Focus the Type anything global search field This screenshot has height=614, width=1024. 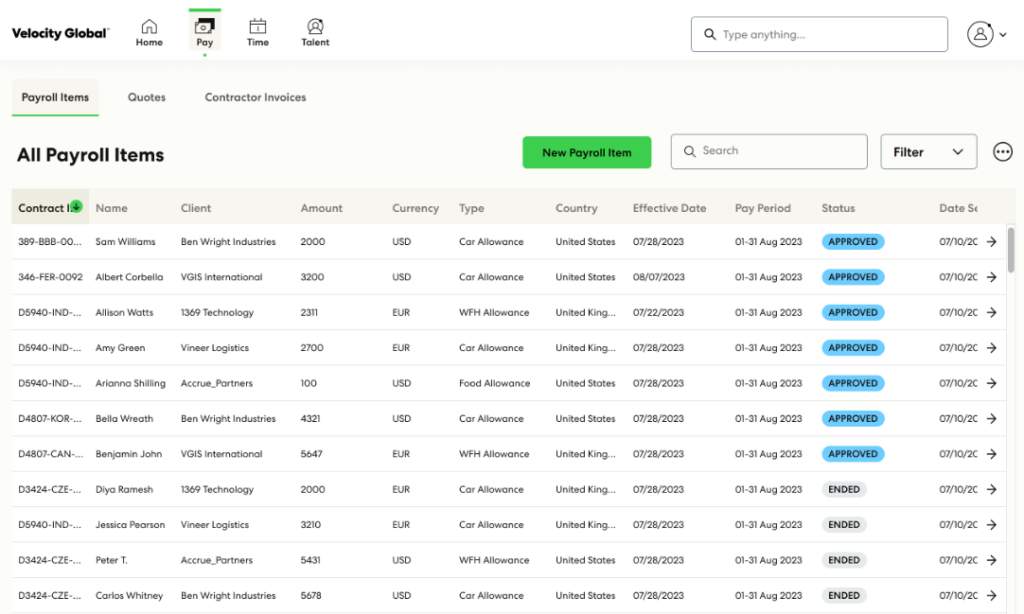[x=819, y=34]
